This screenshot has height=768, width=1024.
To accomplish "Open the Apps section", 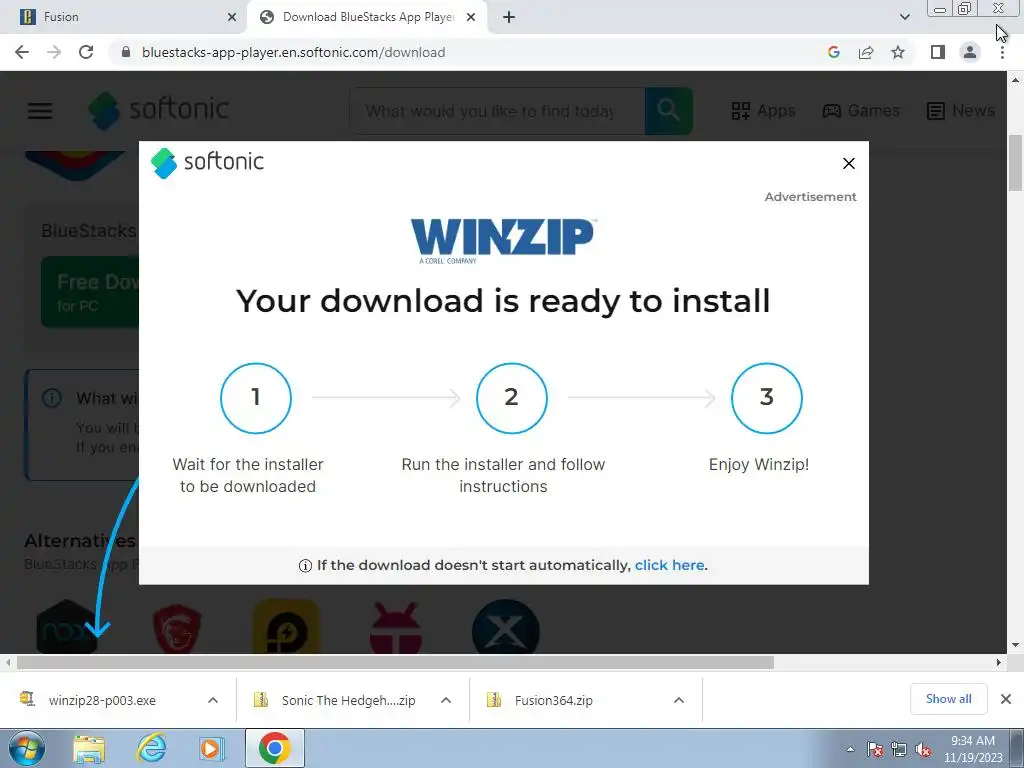I will point(763,110).
